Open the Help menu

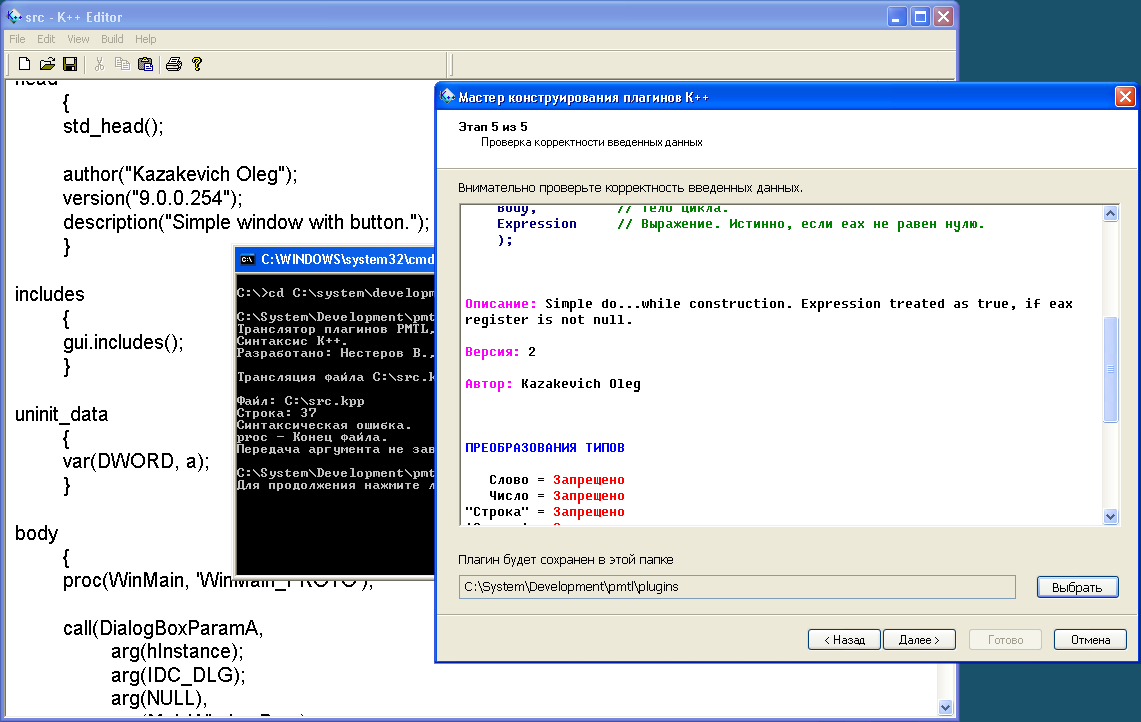146,39
